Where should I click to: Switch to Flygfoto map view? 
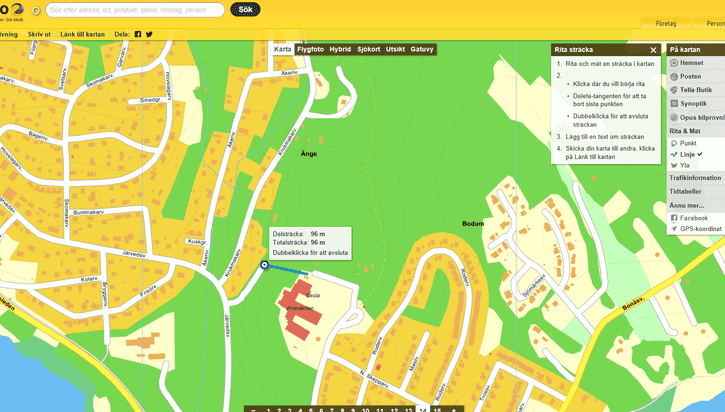pos(310,49)
